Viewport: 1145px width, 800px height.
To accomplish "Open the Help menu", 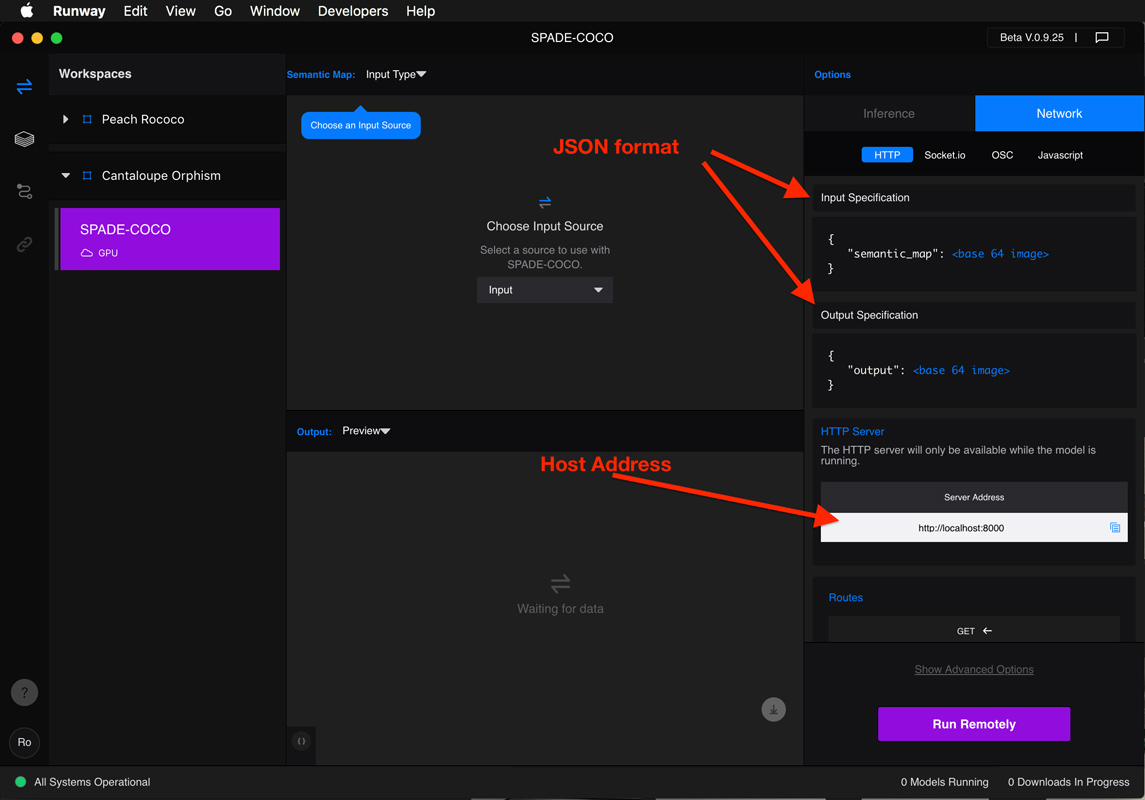I will coord(421,11).
